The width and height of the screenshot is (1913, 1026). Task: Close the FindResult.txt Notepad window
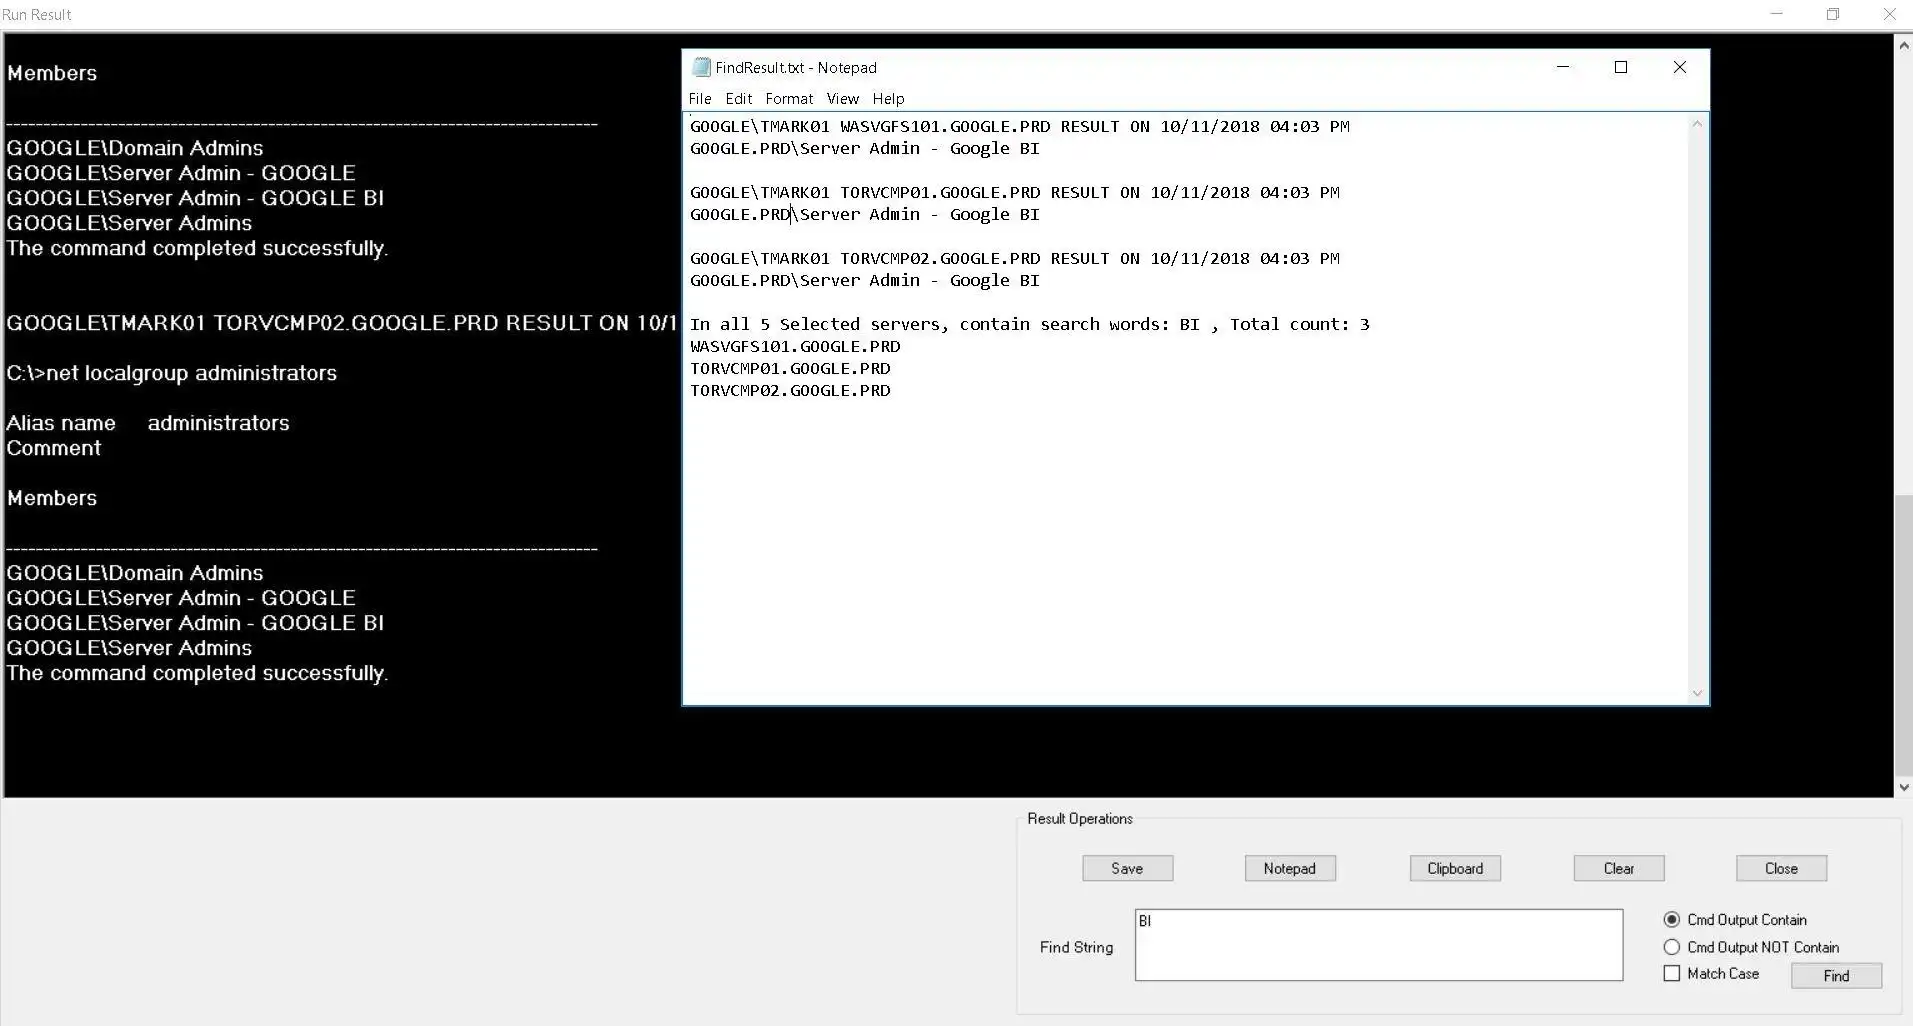(x=1680, y=67)
